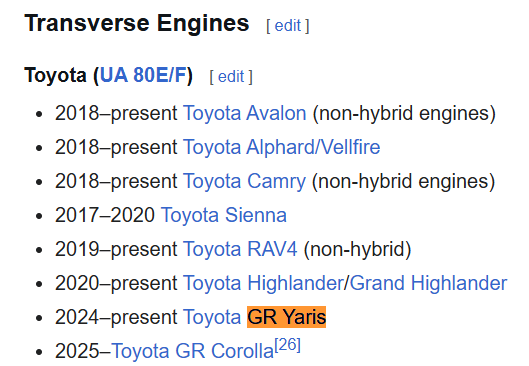Screen dimensions: 529x366
Task: Select the orange highlighted GR Yaris text
Action: click(286, 317)
